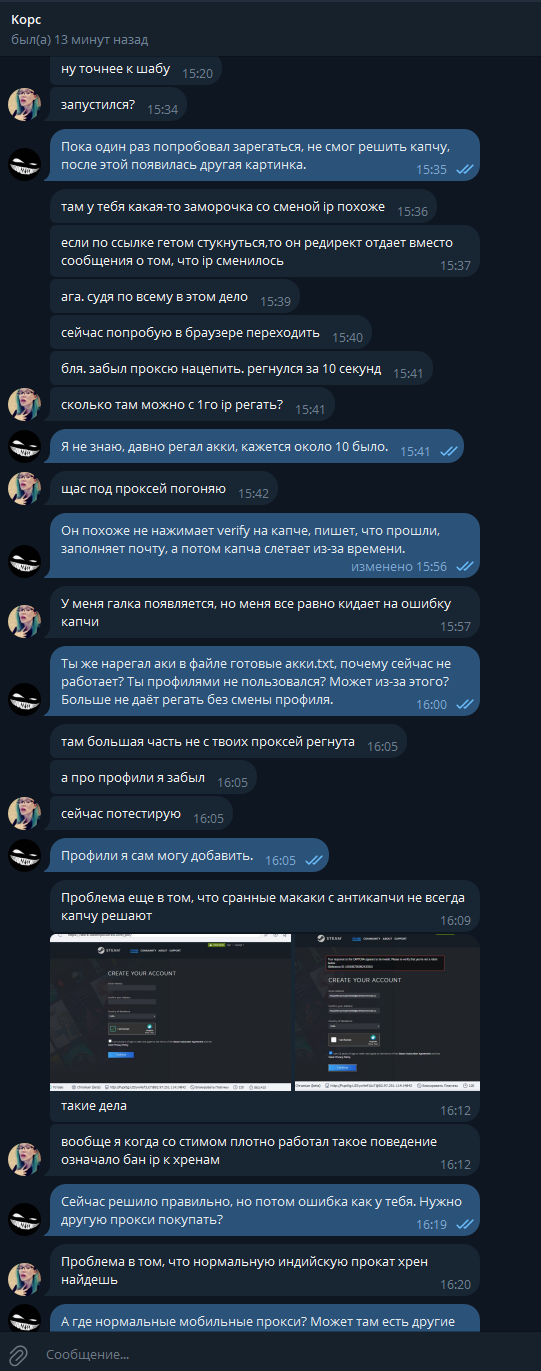The width and height of the screenshot is (541, 1371).
Task: Click contact avatar beside щас под проксей message
Action: point(24,489)
